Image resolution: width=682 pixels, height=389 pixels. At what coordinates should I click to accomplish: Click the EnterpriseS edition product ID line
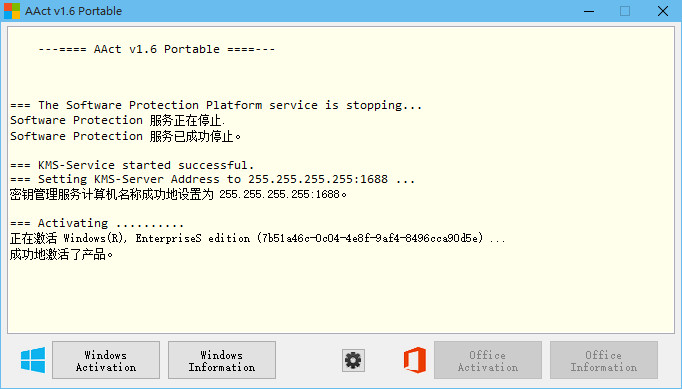[257, 238]
